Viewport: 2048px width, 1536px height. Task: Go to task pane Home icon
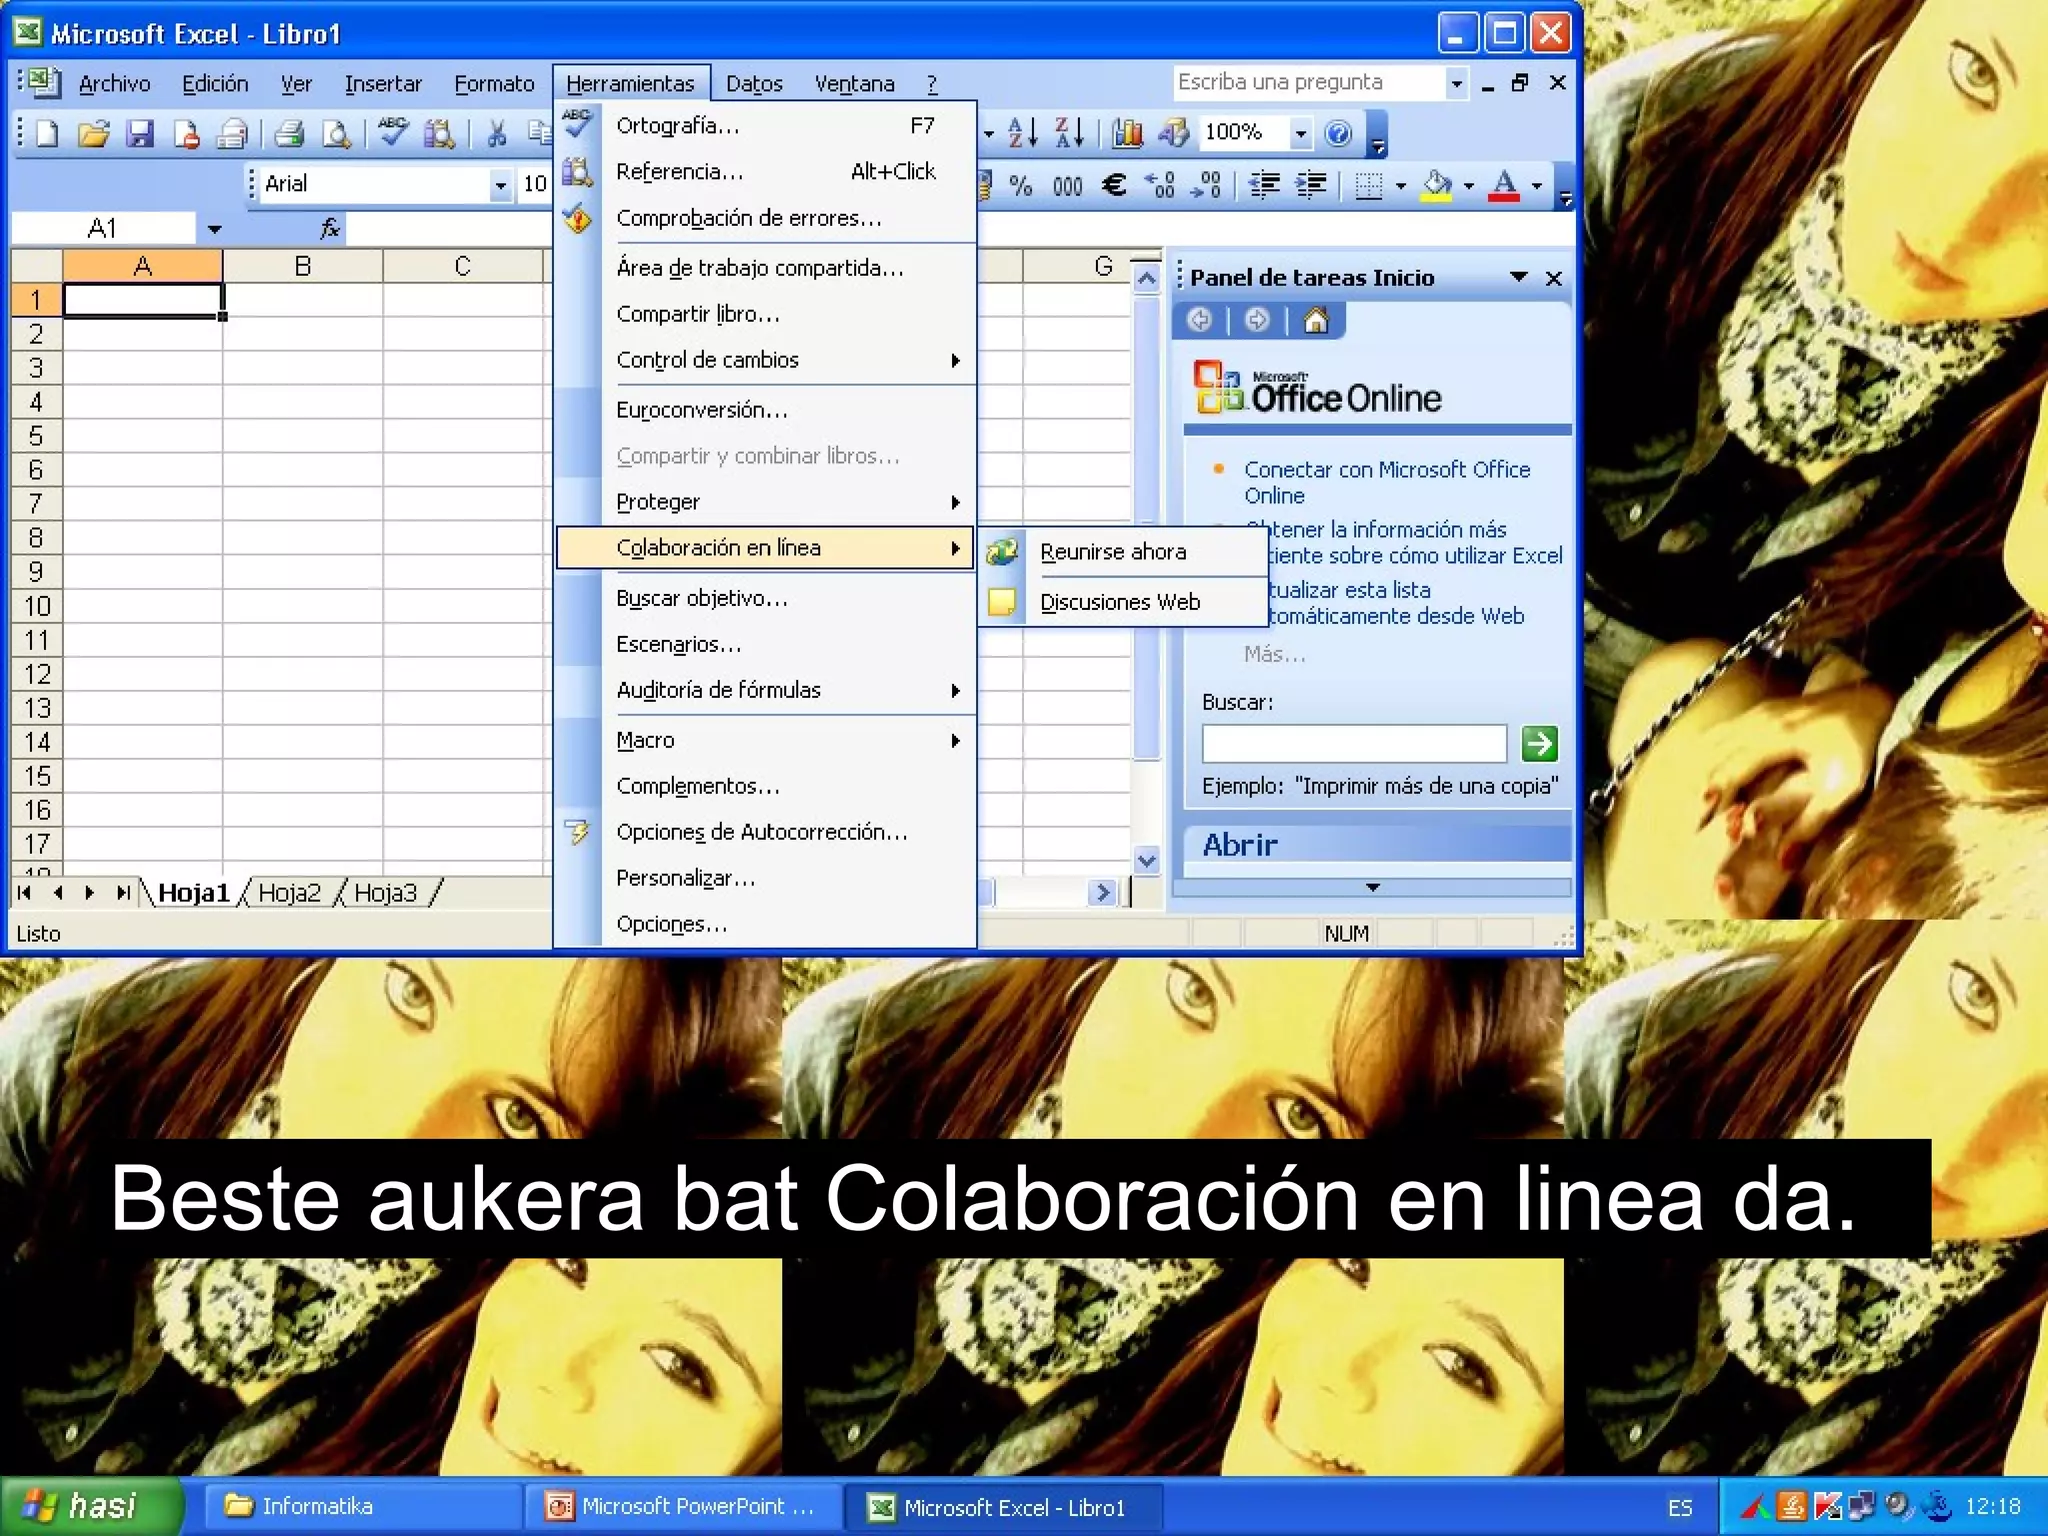click(1316, 320)
